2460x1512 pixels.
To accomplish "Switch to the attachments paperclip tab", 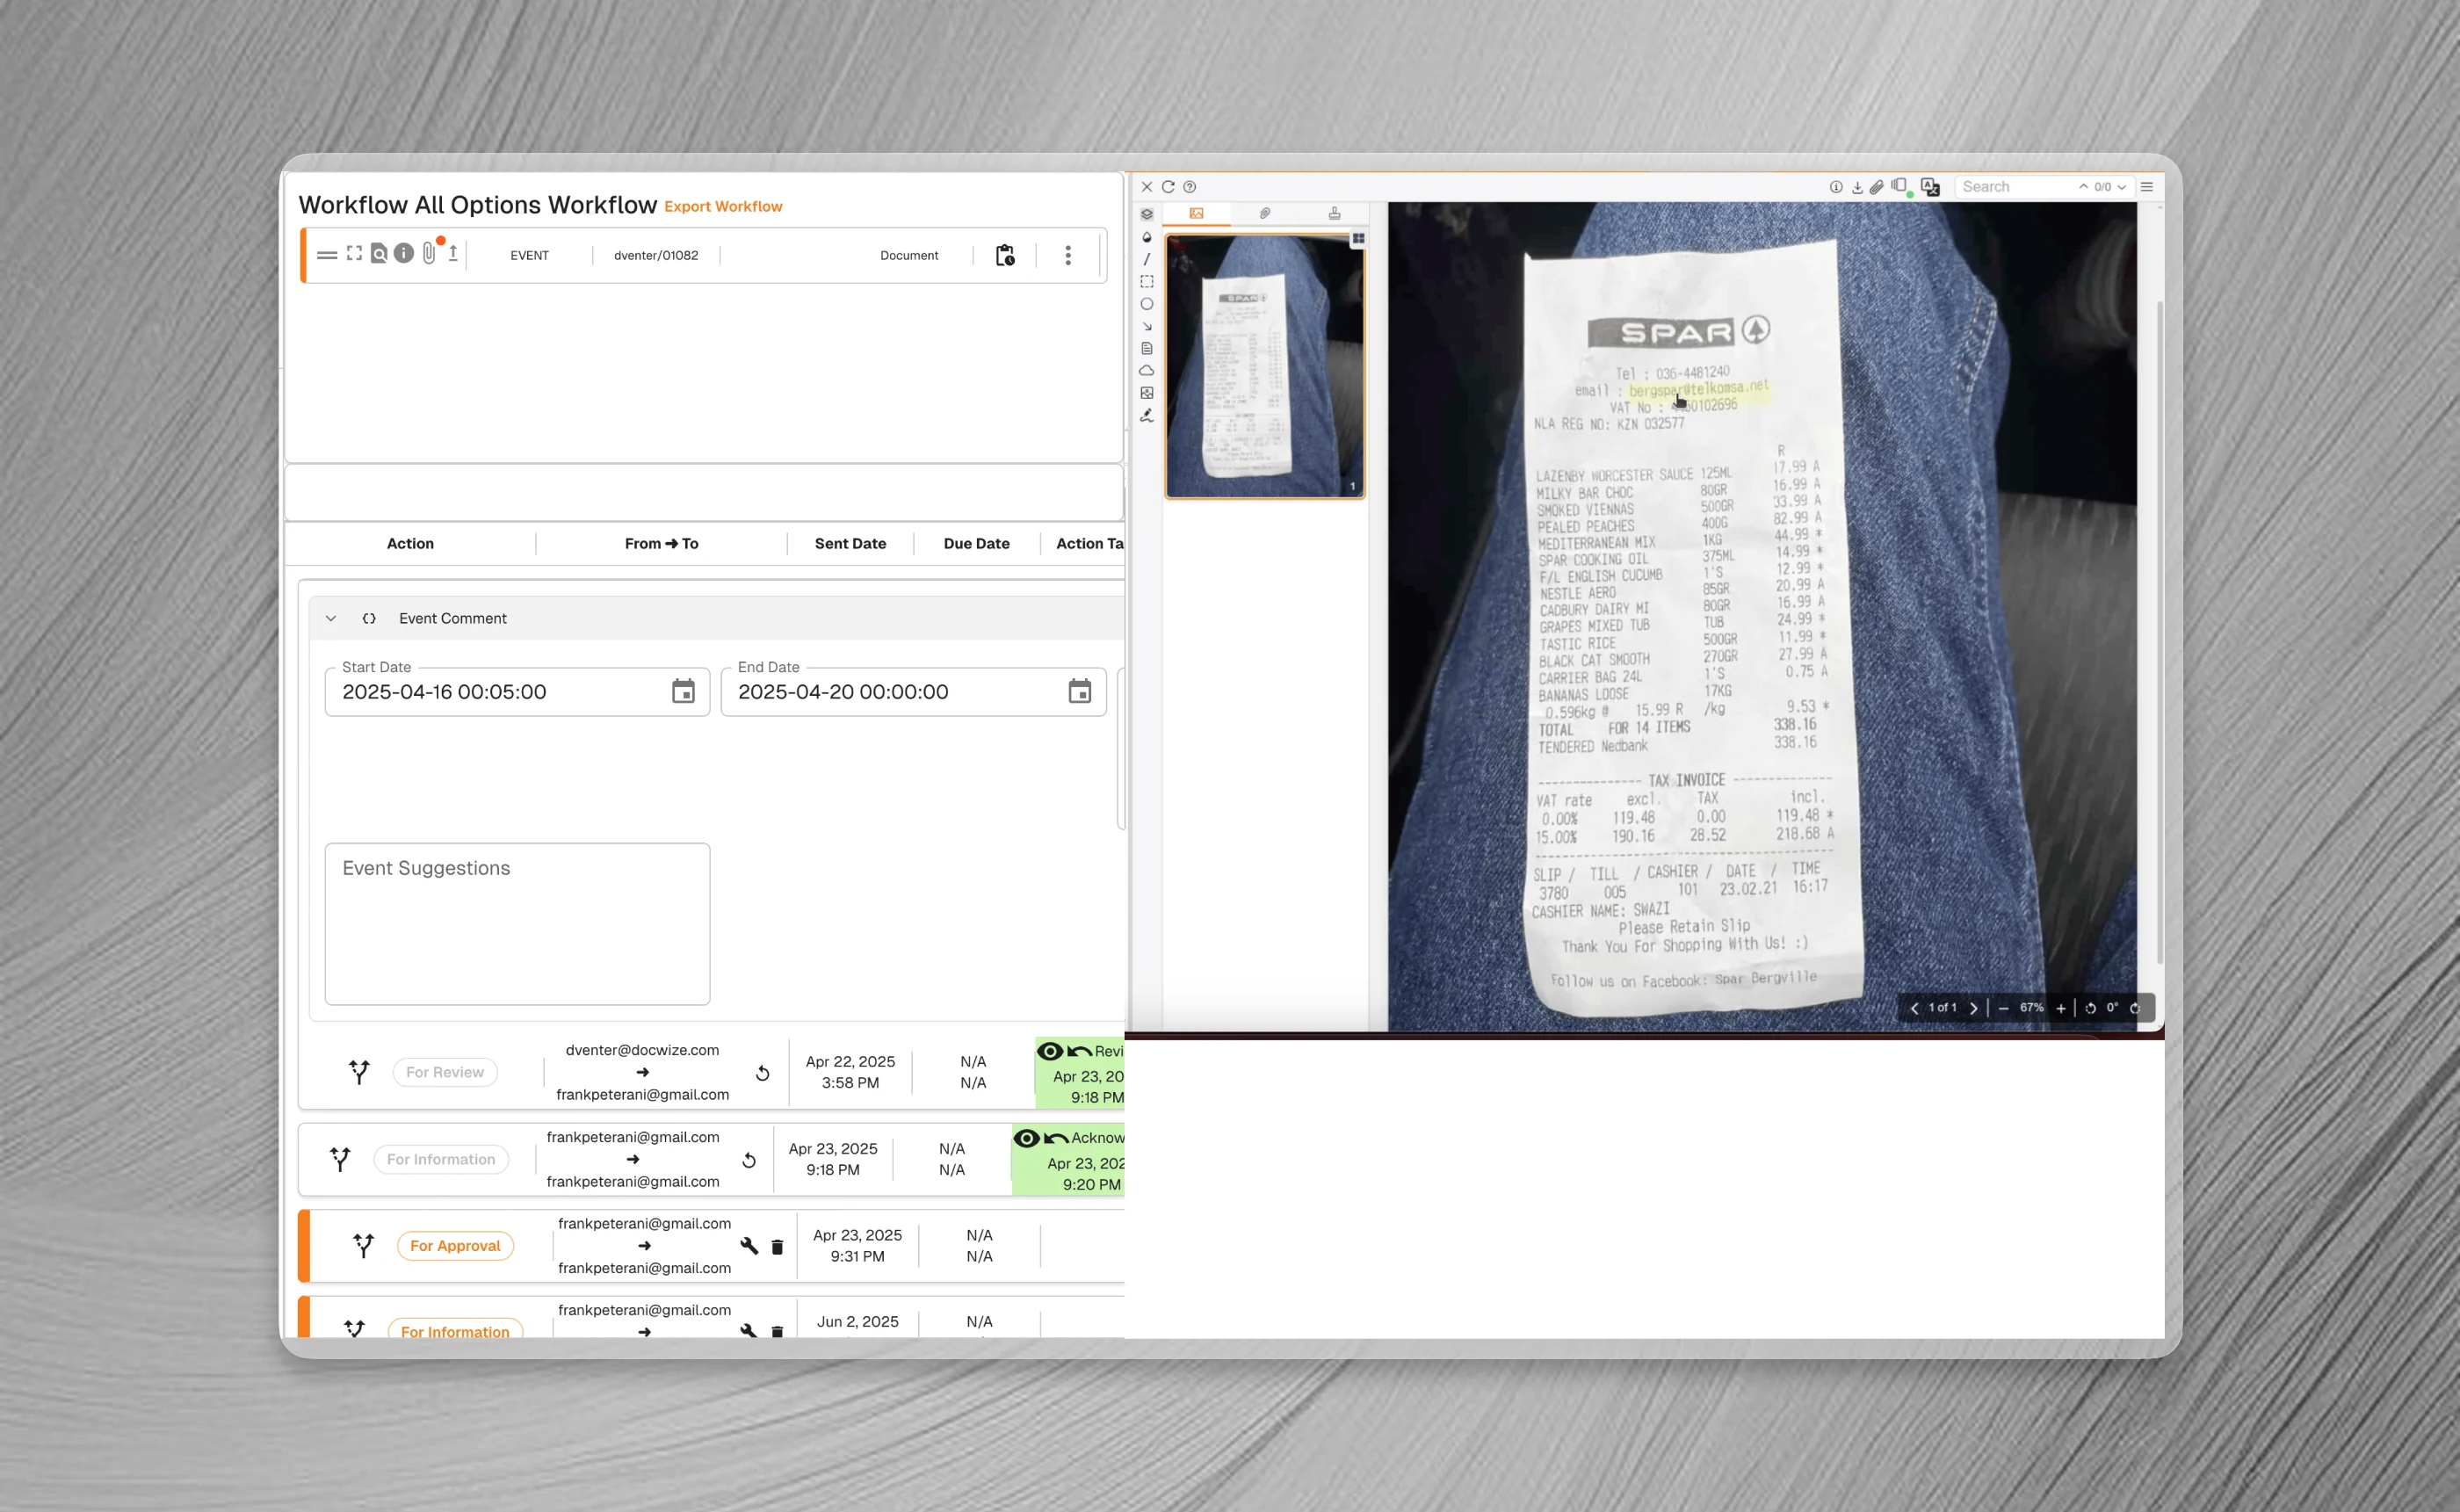I will click(1265, 213).
